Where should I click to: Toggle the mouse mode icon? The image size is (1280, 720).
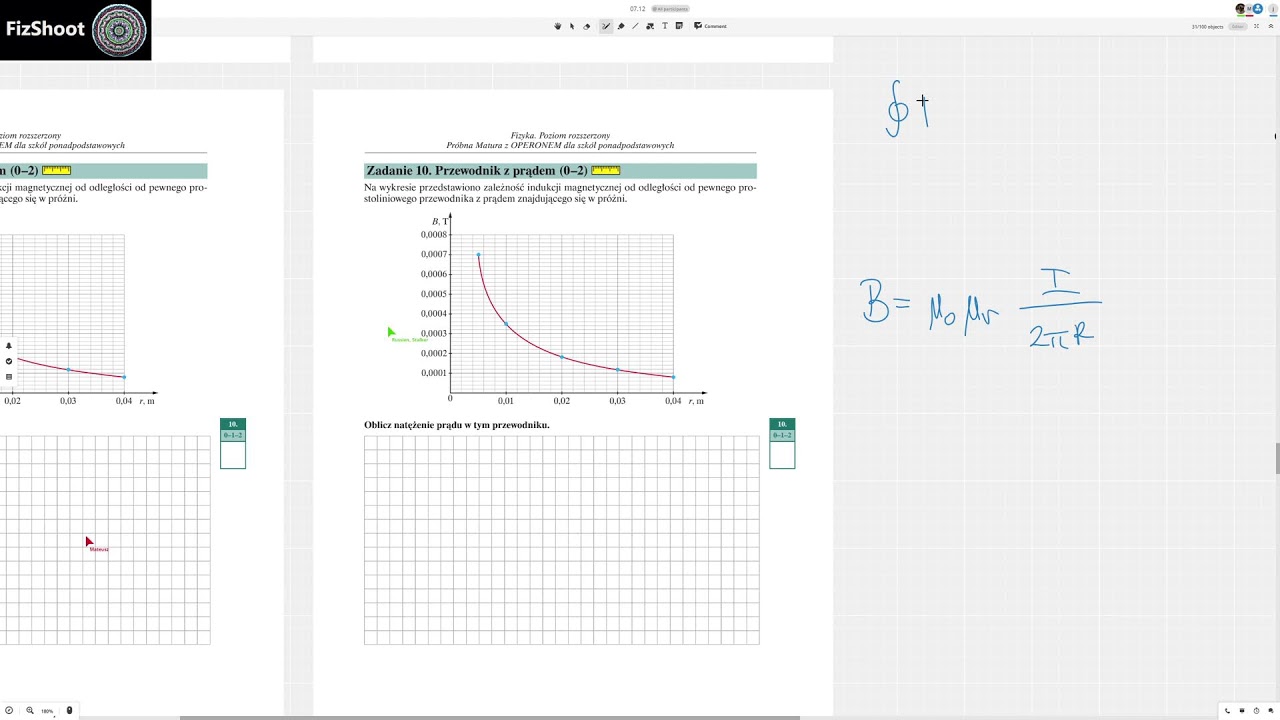pyautogui.click(x=69, y=710)
